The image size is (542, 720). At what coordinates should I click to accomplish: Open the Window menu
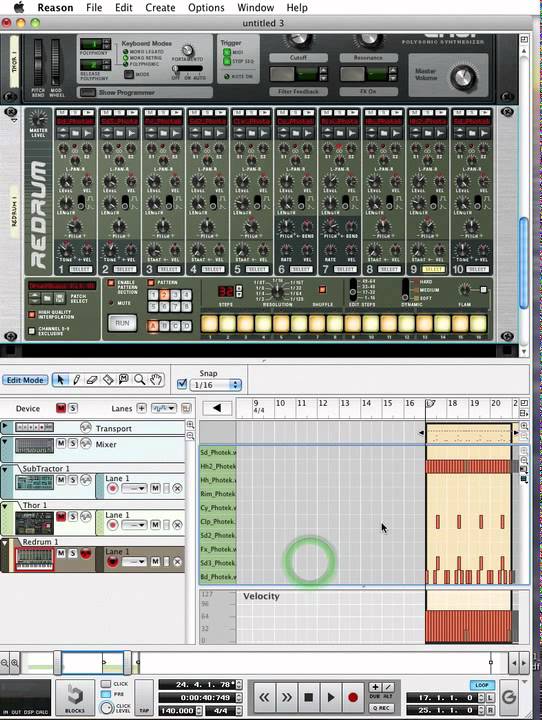coord(255,8)
